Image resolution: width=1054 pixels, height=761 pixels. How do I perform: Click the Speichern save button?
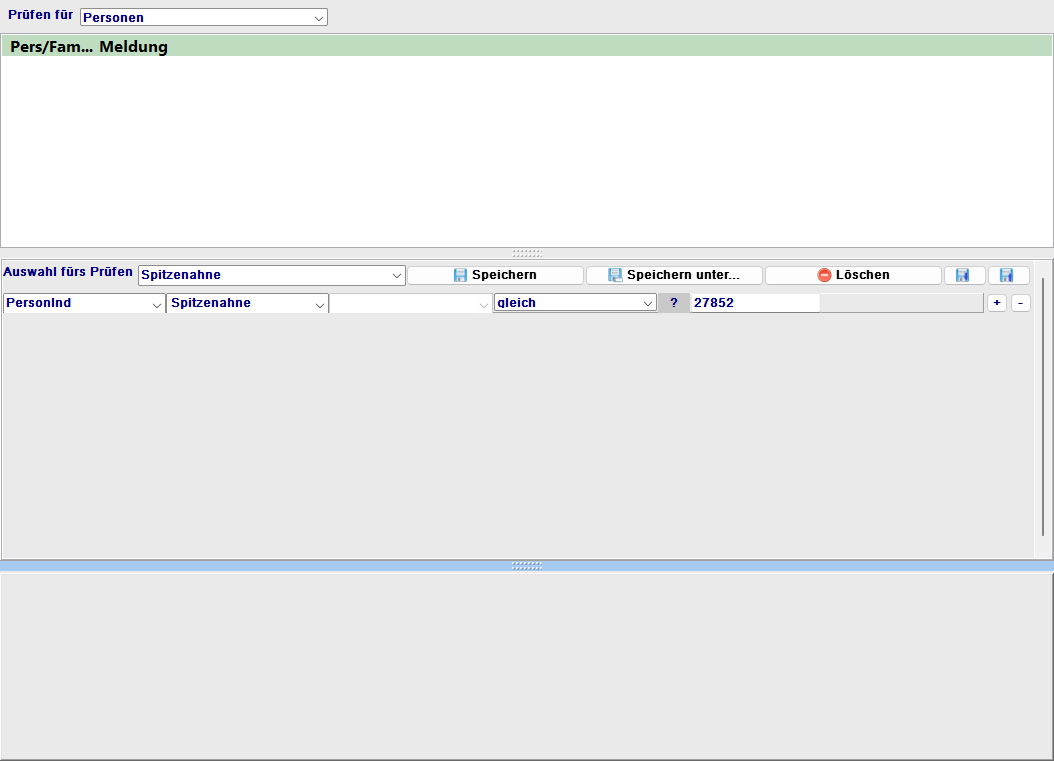coord(495,275)
